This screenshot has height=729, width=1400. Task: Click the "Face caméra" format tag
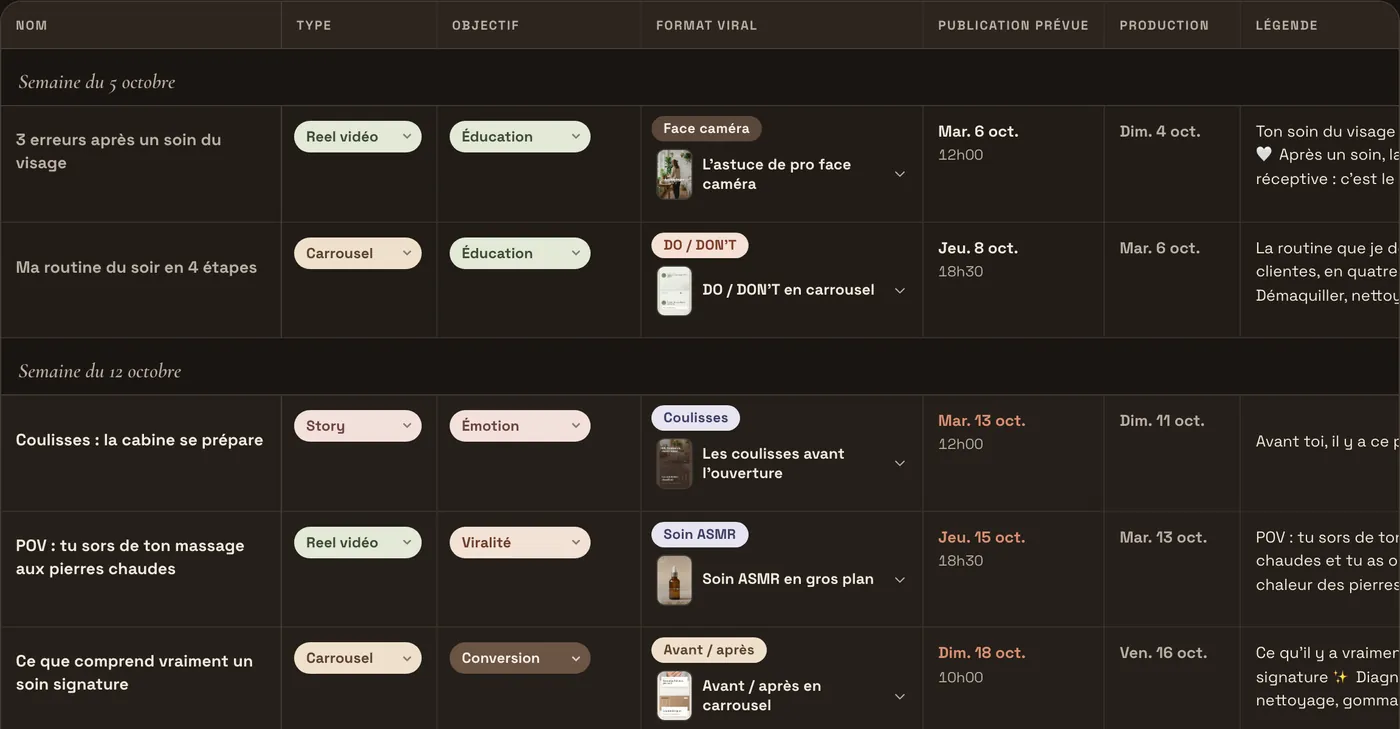coord(706,128)
